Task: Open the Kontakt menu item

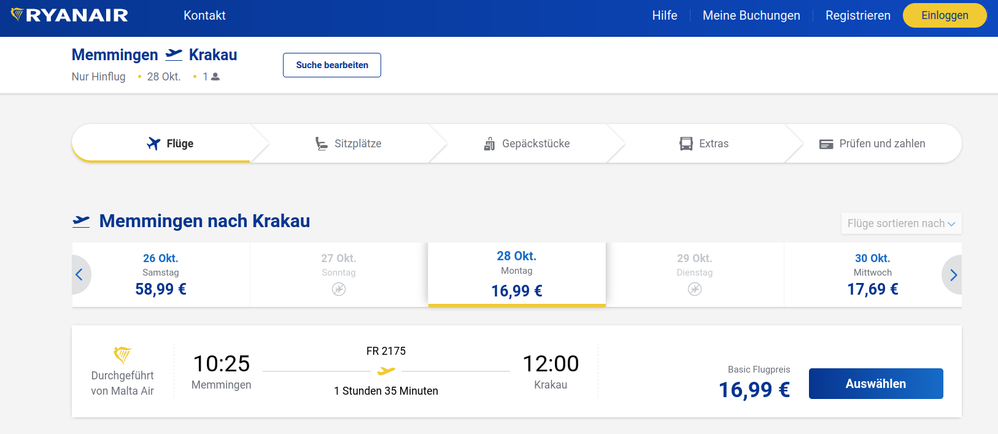Action: [x=205, y=16]
